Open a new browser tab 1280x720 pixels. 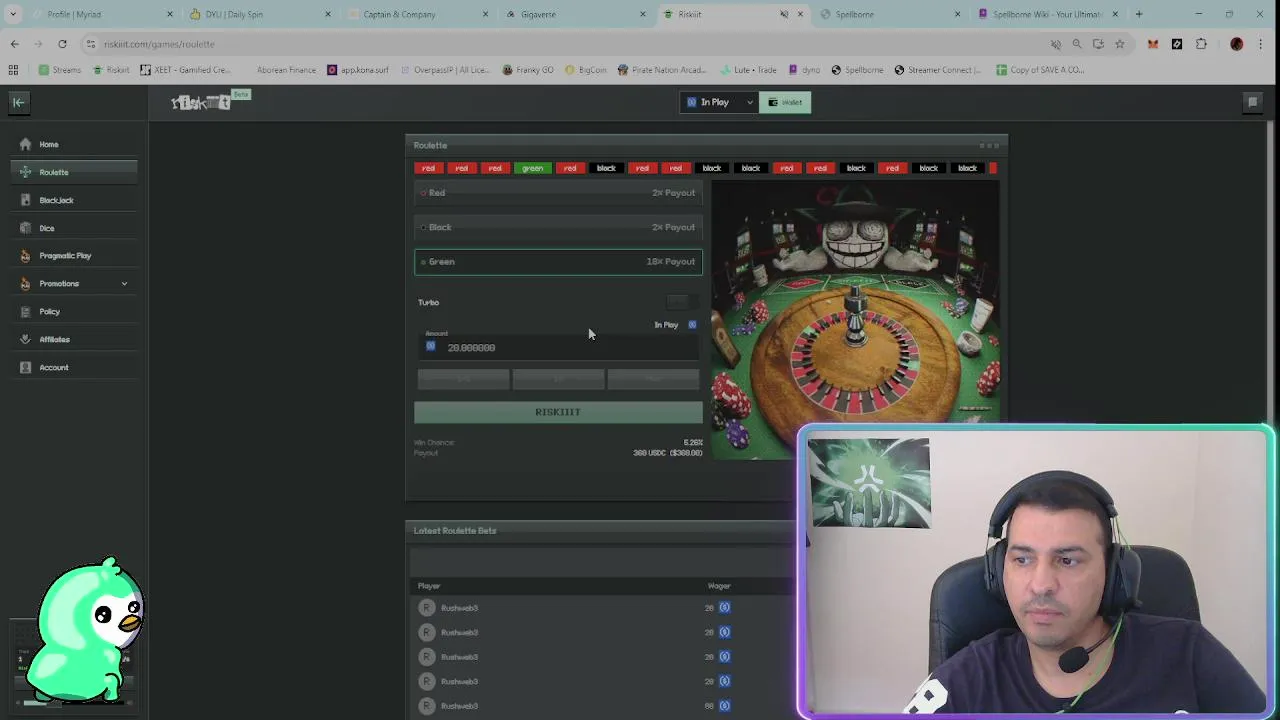pos(1139,14)
